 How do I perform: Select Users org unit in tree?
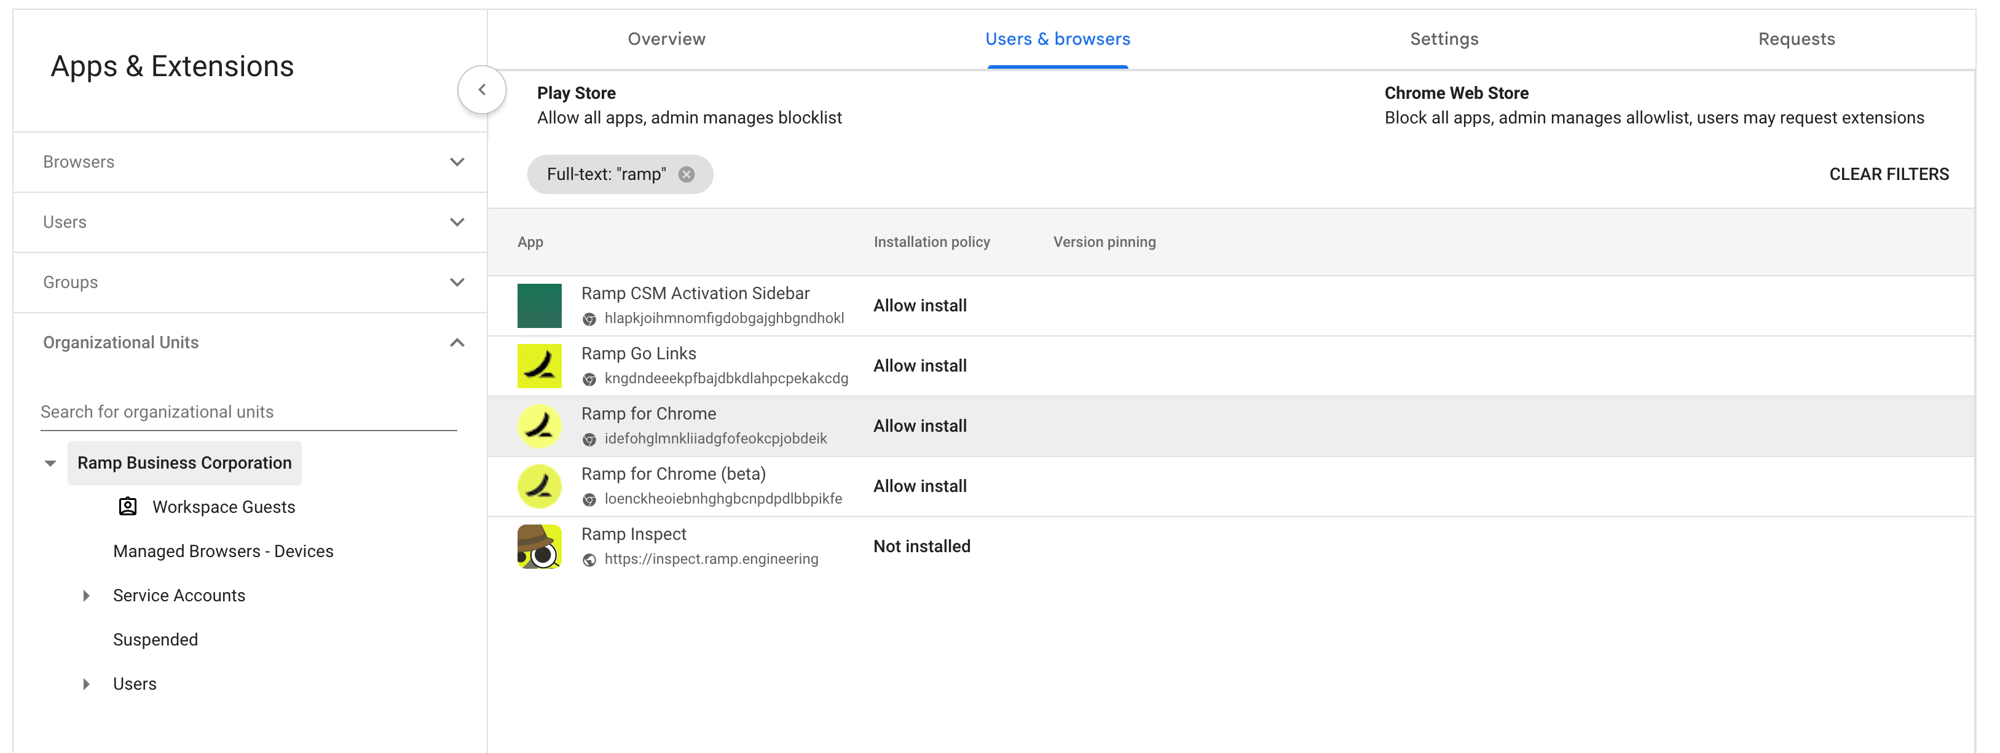pos(134,684)
